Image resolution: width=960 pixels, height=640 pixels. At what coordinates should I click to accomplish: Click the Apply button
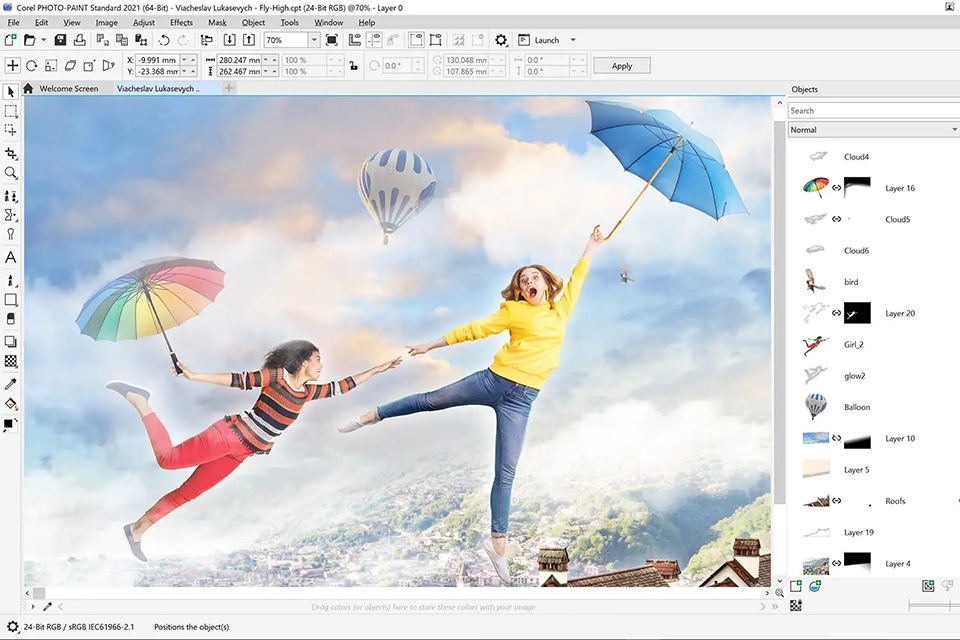point(621,65)
